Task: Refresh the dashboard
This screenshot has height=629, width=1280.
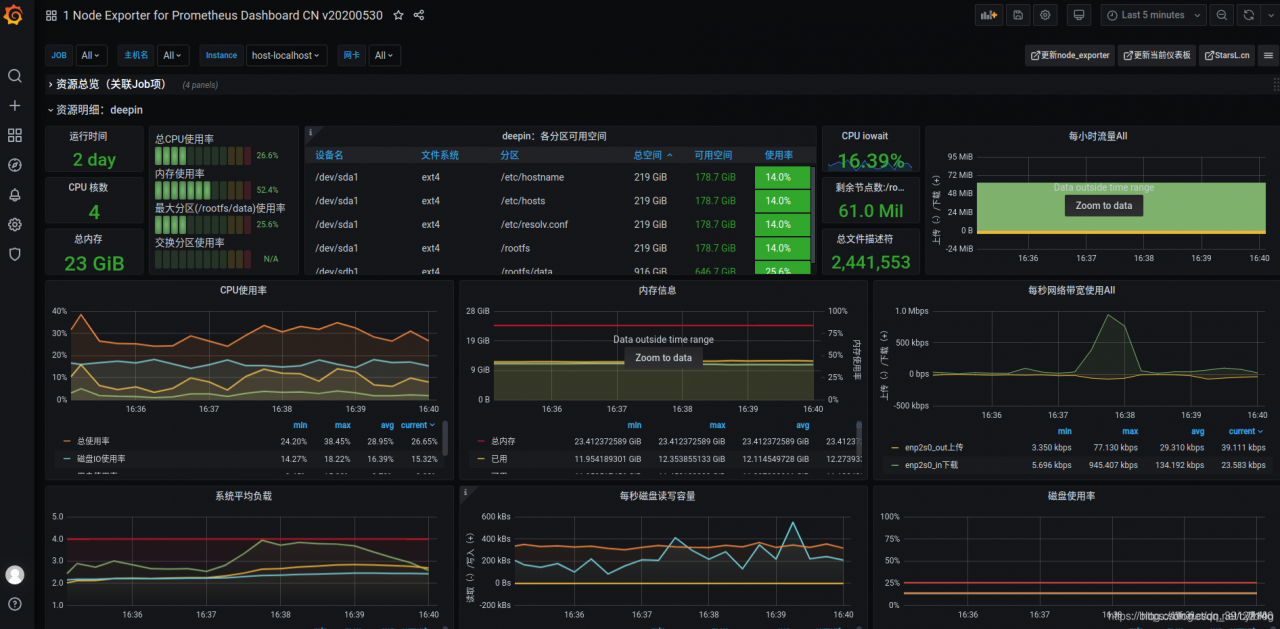Action: [1249, 15]
